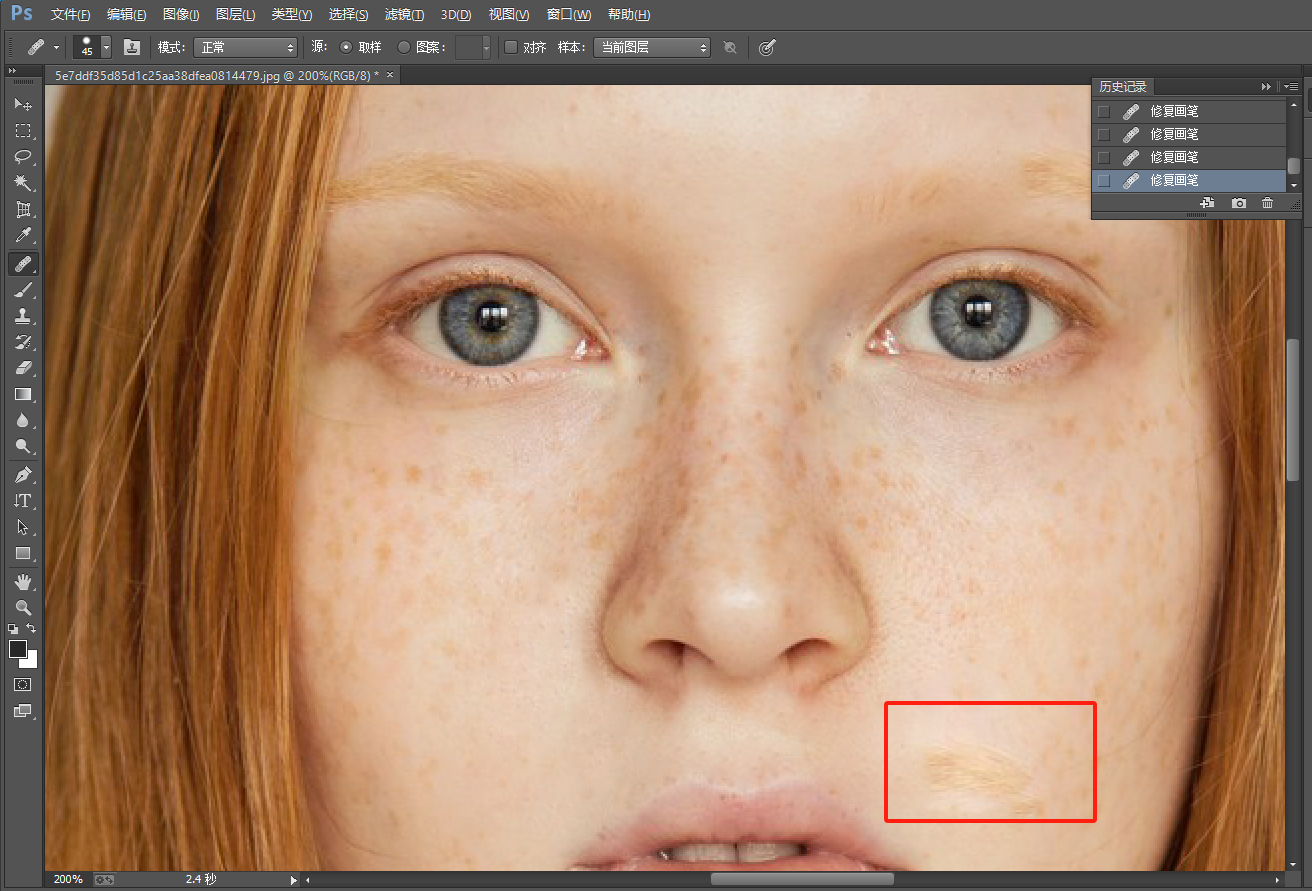The image size is (1312, 891).
Task: Select the Hand tool
Action: pyautogui.click(x=23, y=581)
